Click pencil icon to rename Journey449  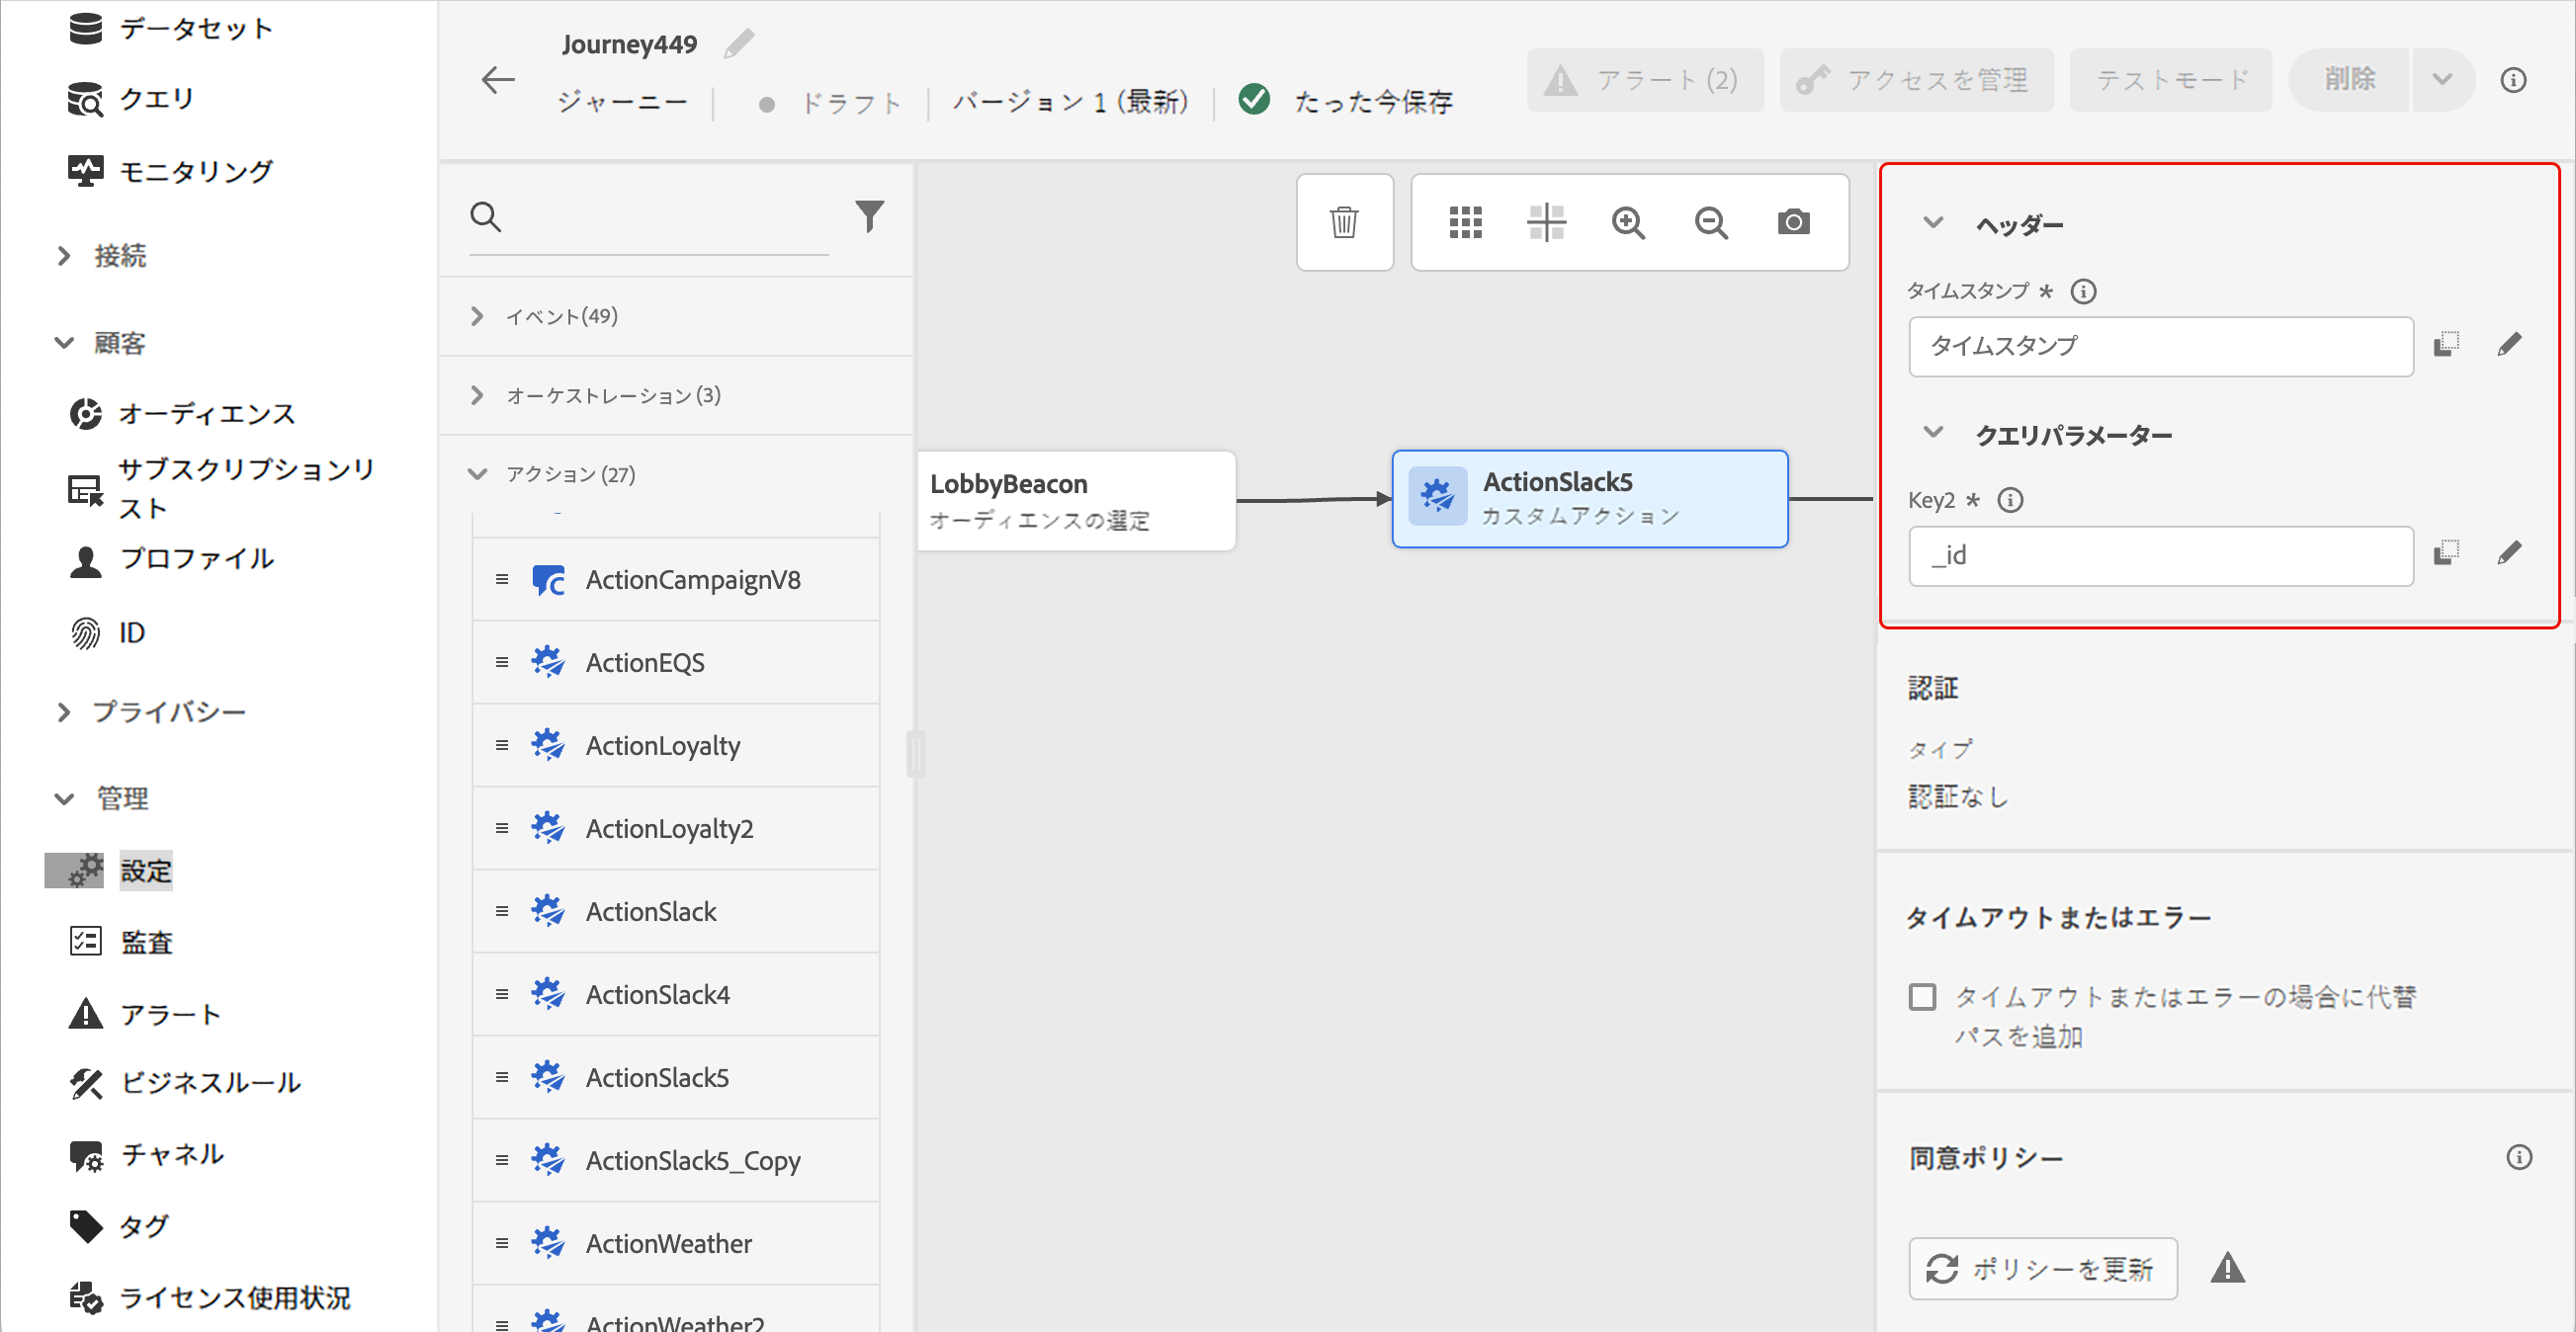(739, 44)
